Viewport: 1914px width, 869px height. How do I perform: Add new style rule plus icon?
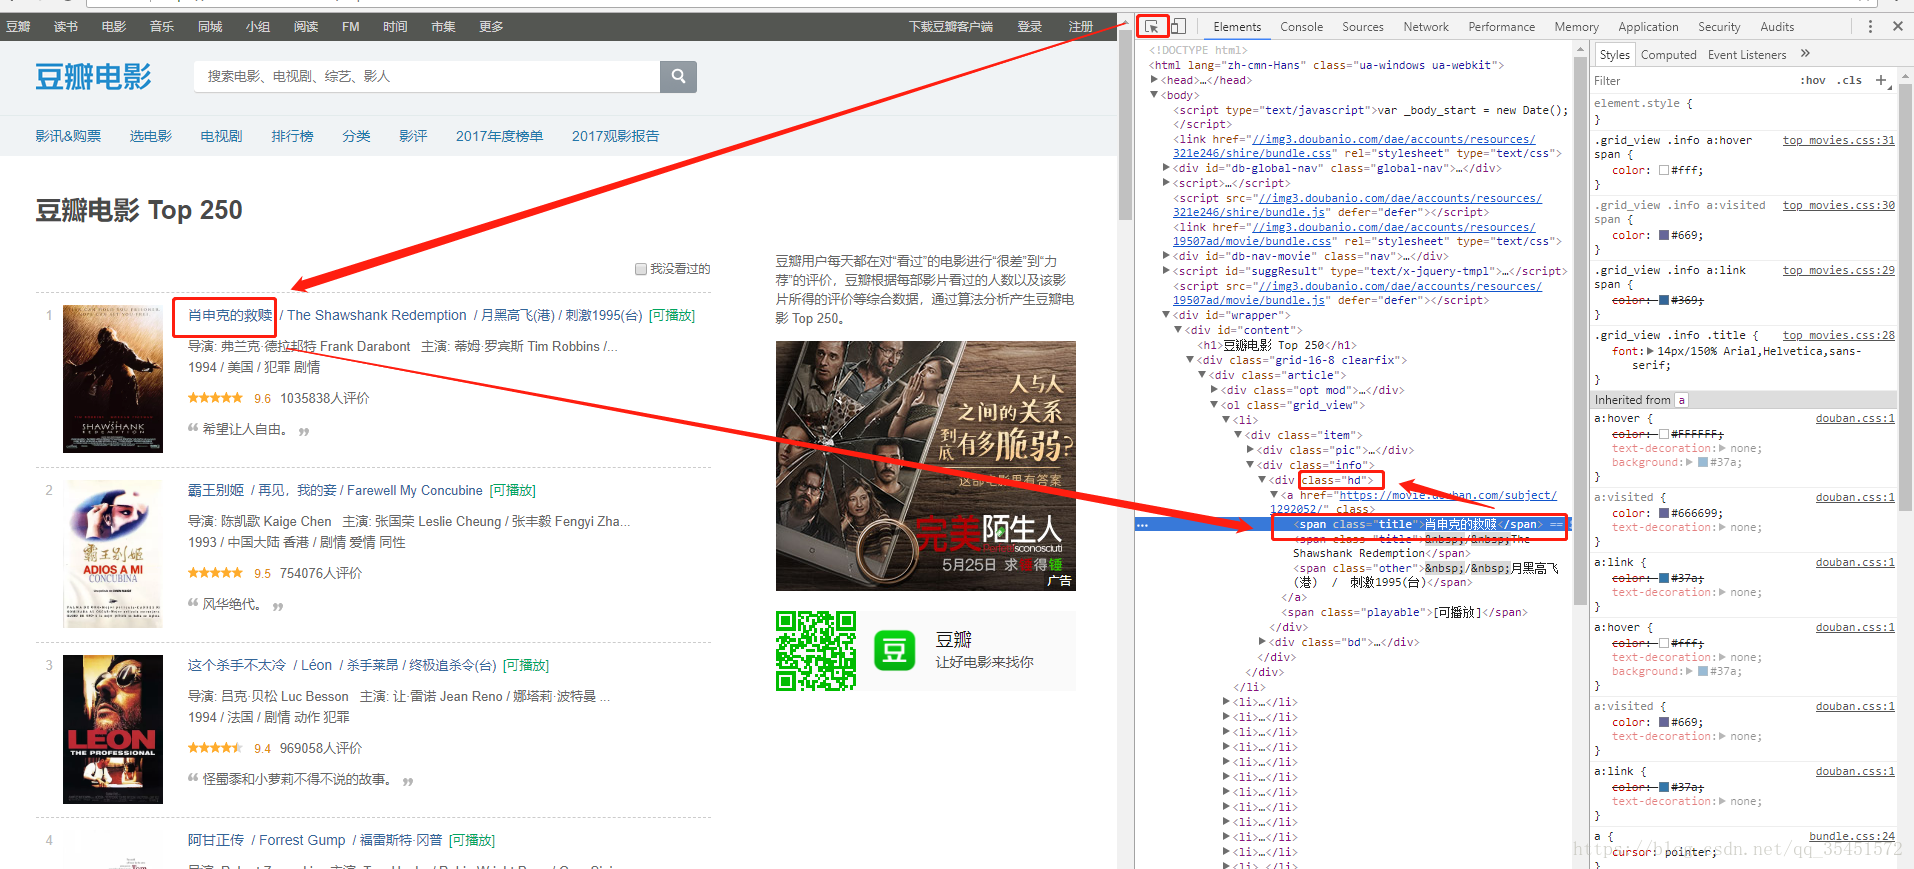(x=1881, y=80)
